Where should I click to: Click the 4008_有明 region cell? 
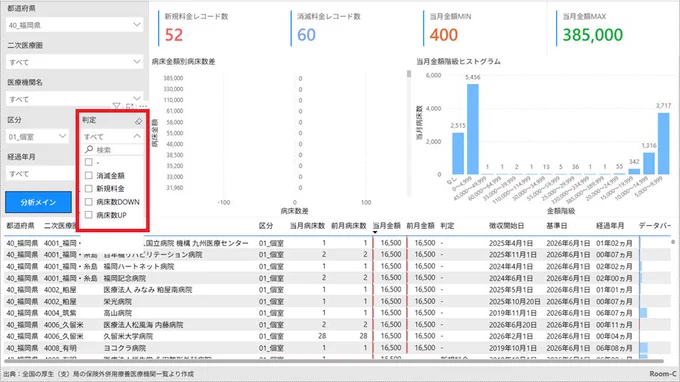[x=60, y=348]
